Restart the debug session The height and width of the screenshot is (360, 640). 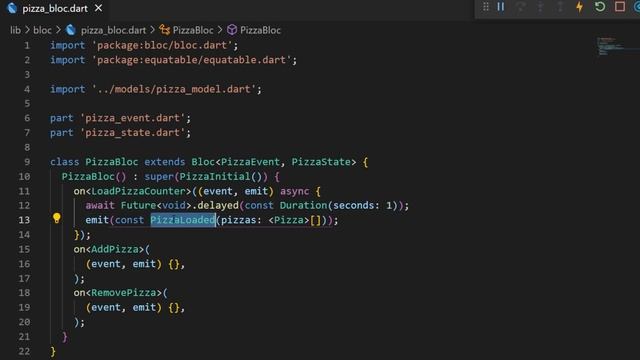tap(600, 7)
